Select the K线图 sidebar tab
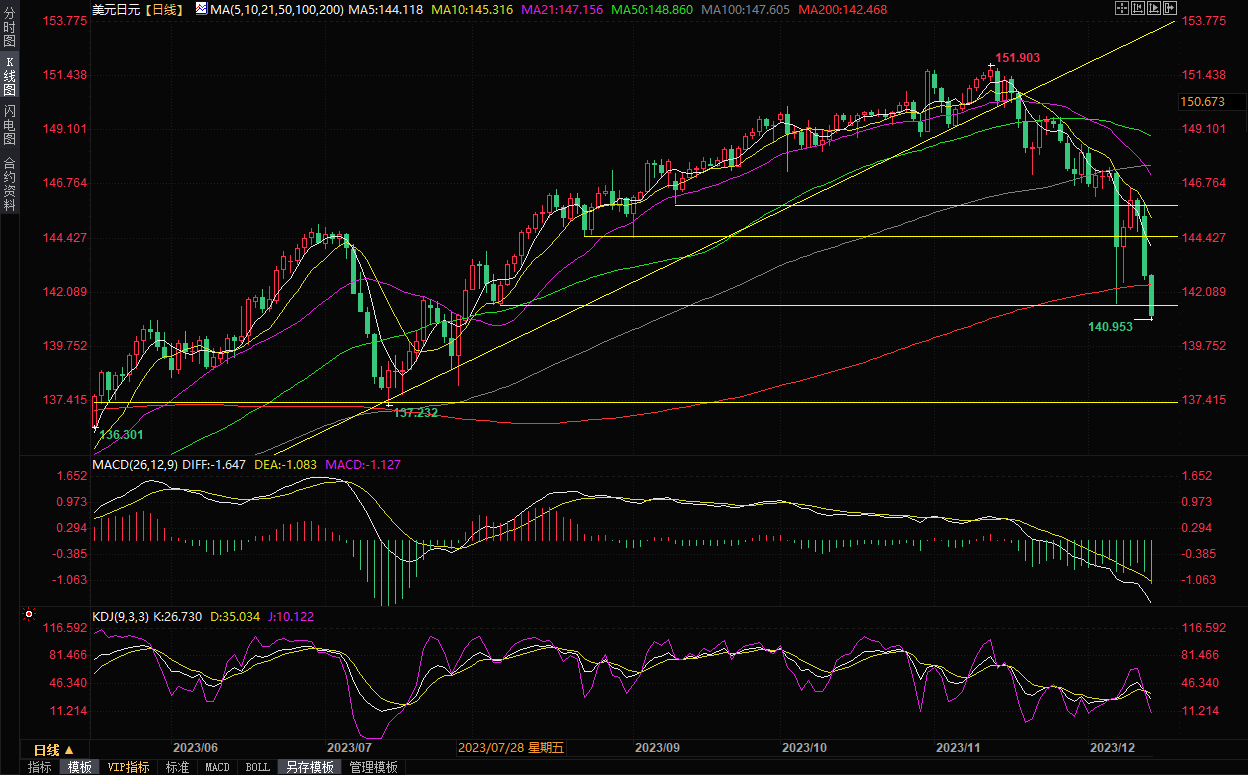 (9, 76)
